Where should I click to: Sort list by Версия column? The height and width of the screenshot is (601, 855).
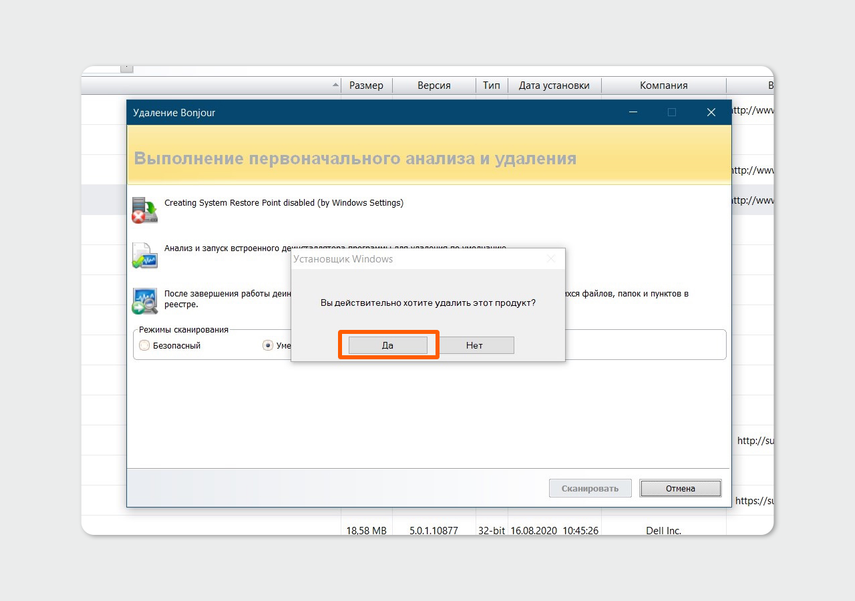(434, 86)
